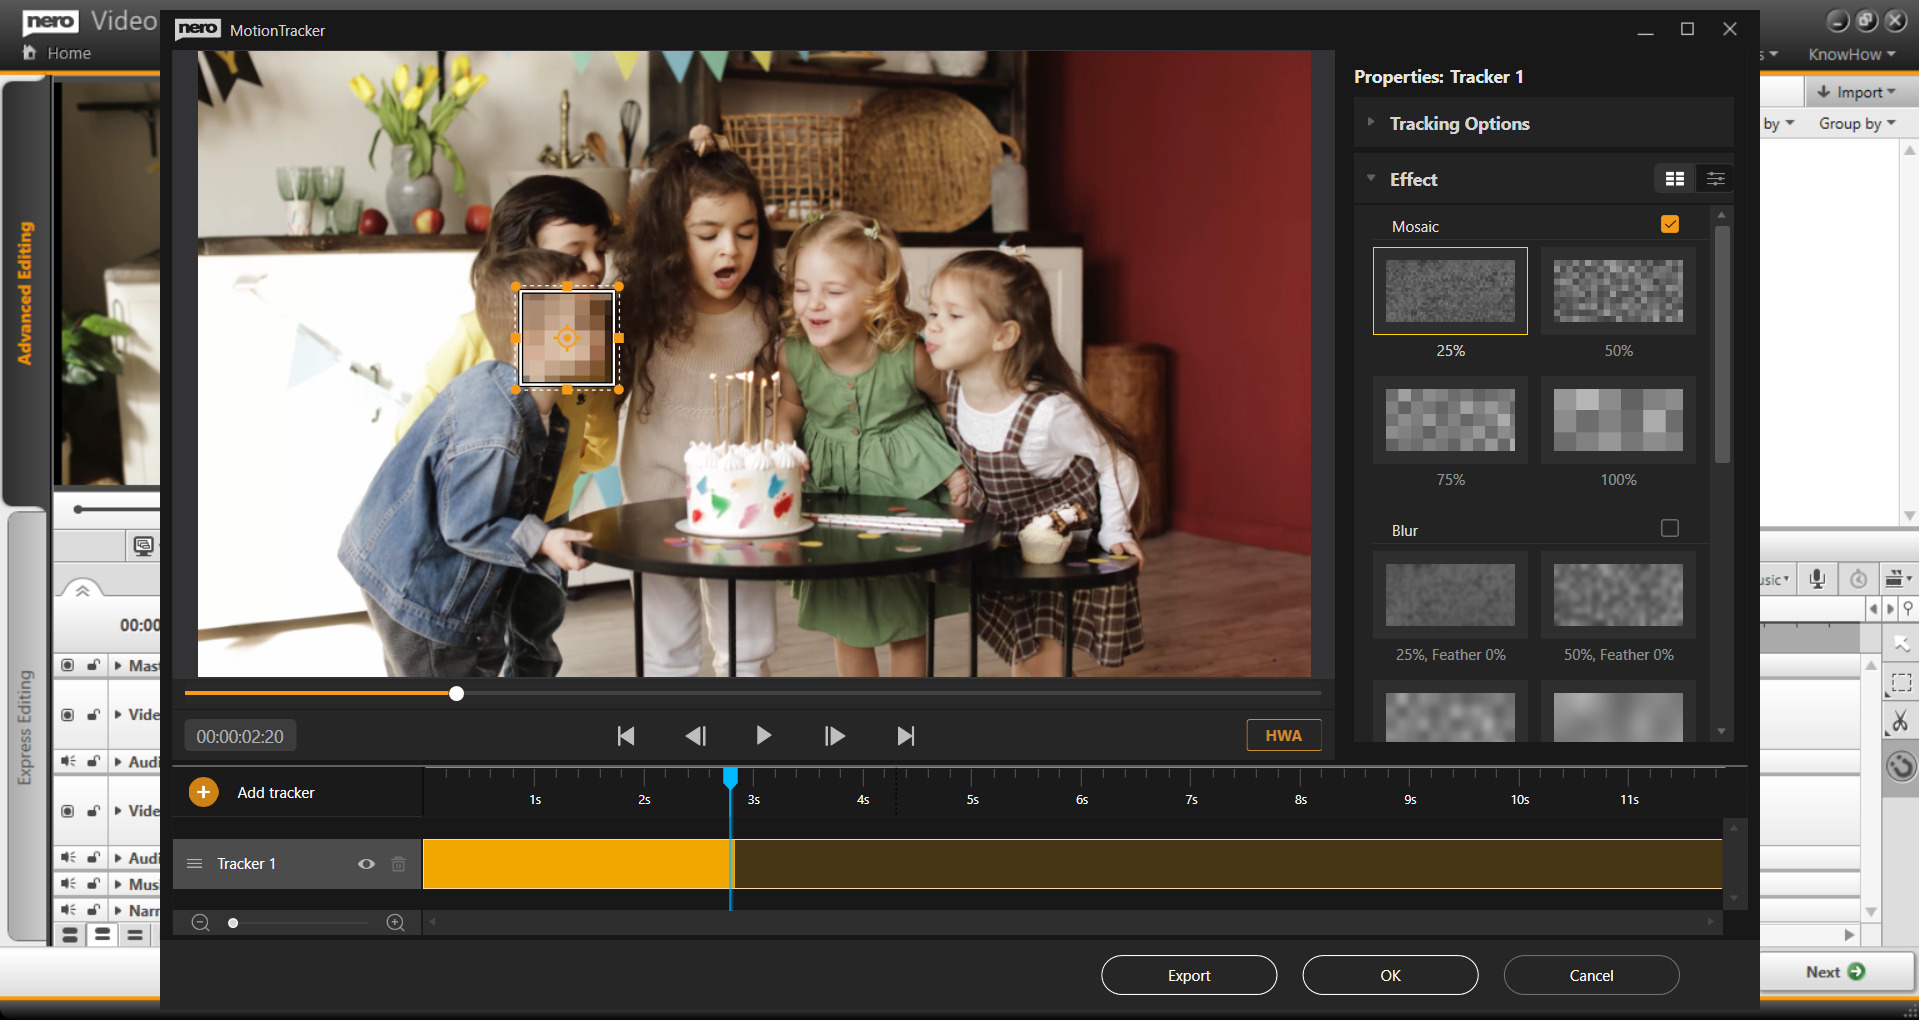Open the Import dropdown

click(x=1858, y=92)
